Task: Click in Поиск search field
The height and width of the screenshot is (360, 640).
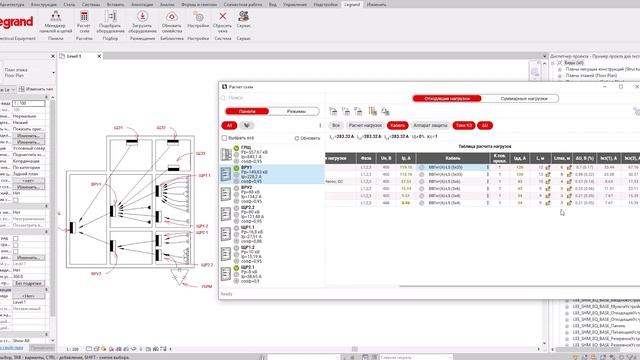Action: pos(271,98)
